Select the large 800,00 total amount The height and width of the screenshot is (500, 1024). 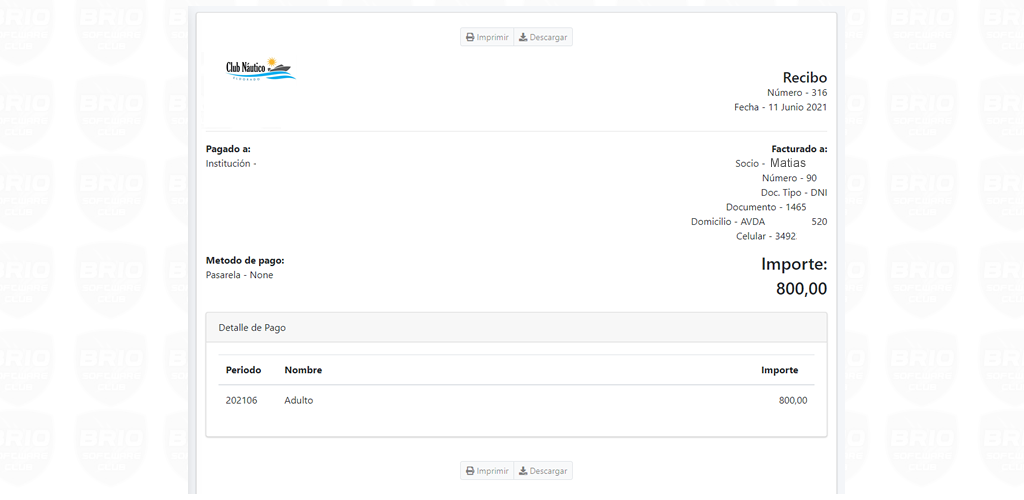(801, 289)
